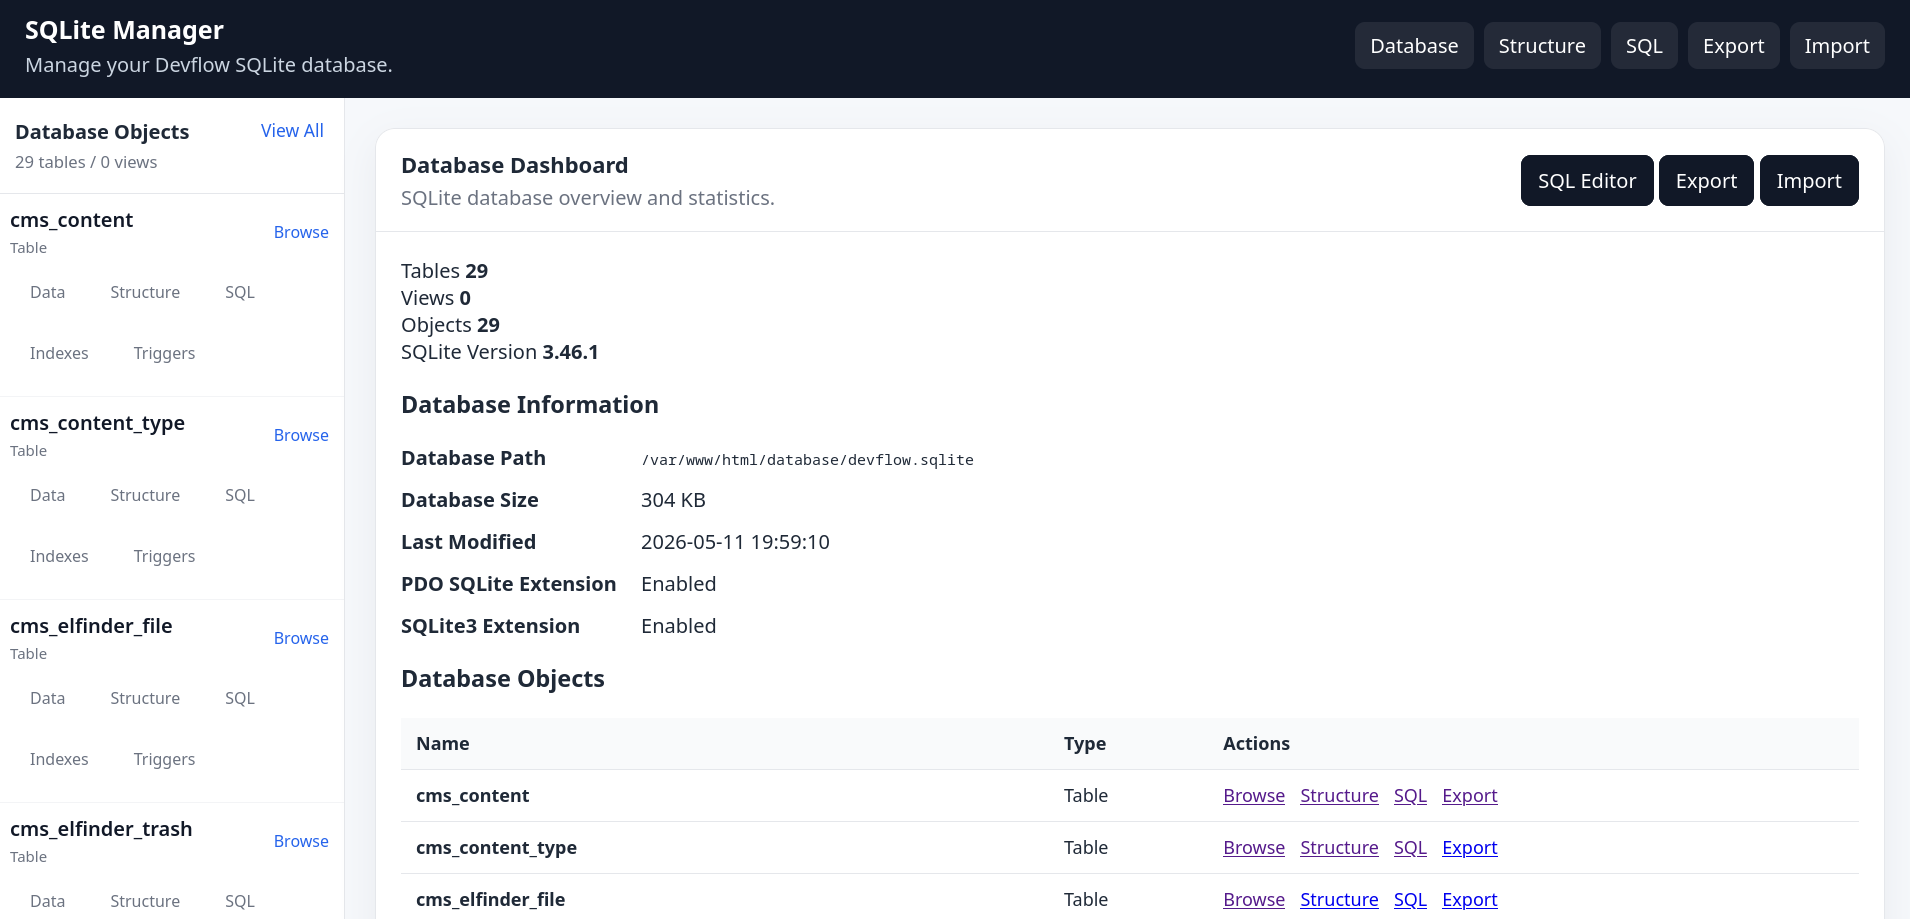Image resolution: width=1910 pixels, height=919 pixels.
Task: Open Export from the top navigation bar
Action: click(1734, 46)
